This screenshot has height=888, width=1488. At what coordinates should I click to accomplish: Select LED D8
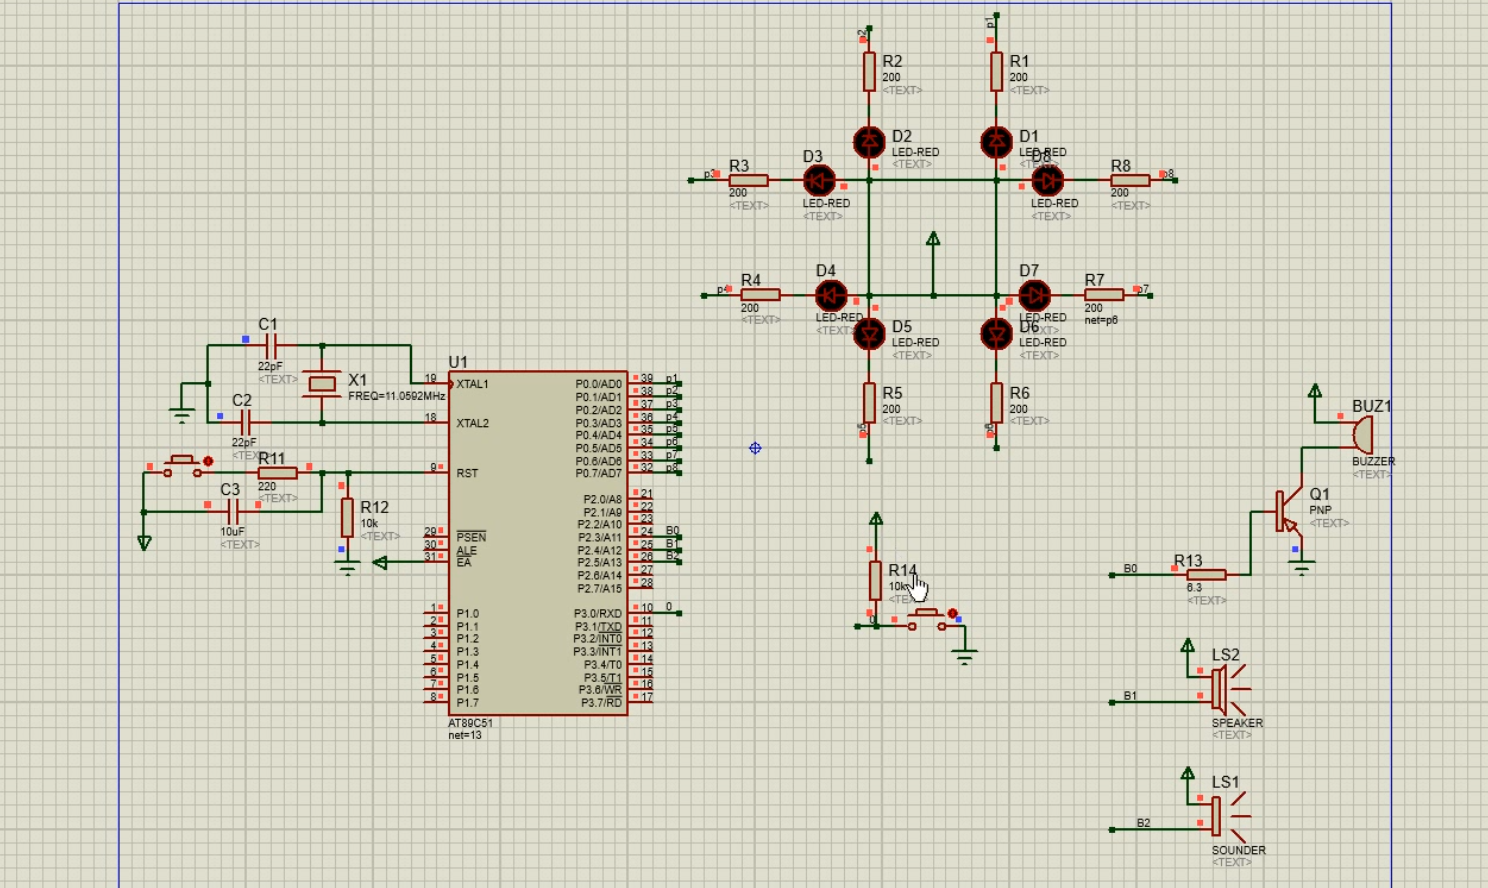pyautogui.click(x=1047, y=181)
